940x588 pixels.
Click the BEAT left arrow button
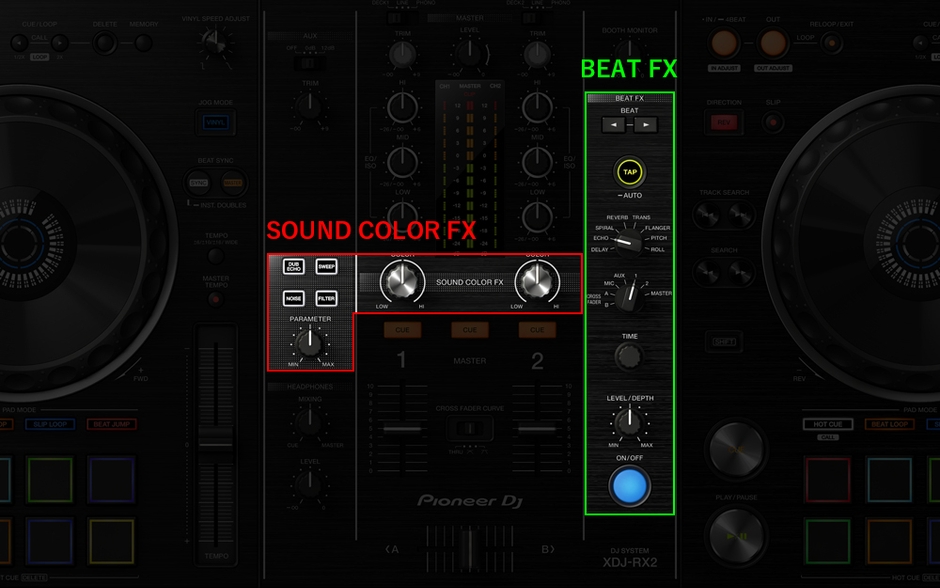[614, 125]
